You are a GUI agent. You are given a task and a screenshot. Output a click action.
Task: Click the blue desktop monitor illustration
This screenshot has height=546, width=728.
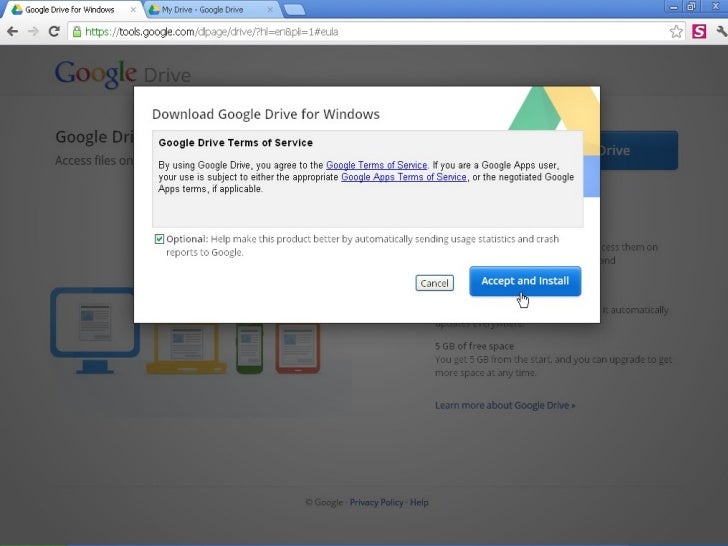[x=93, y=331]
